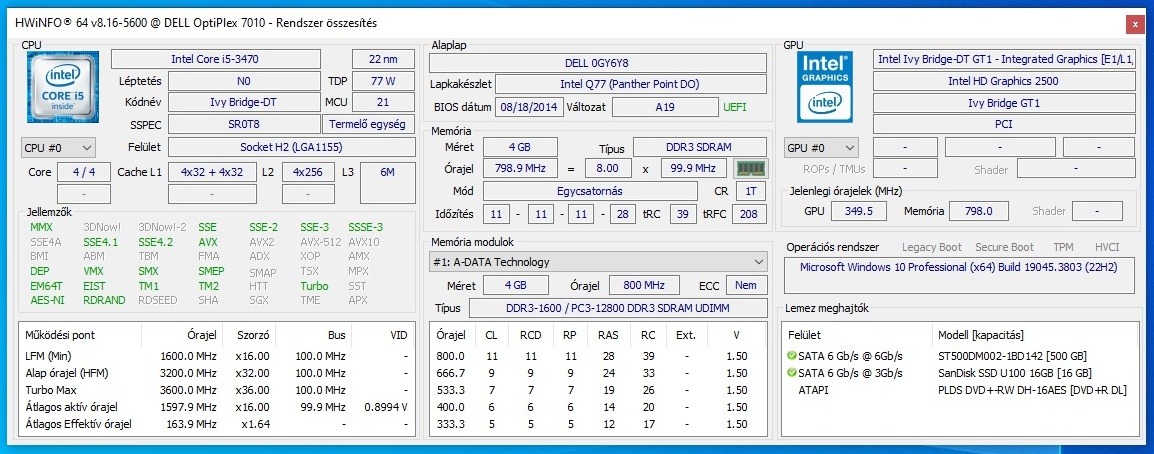The width and height of the screenshot is (1154, 454).
Task: Click the BIOS version A19
Action: pyautogui.click(x=665, y=107)
